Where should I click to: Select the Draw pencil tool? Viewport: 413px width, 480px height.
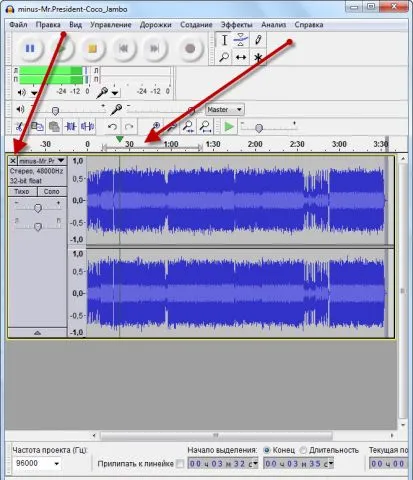[x=258, y=40]
